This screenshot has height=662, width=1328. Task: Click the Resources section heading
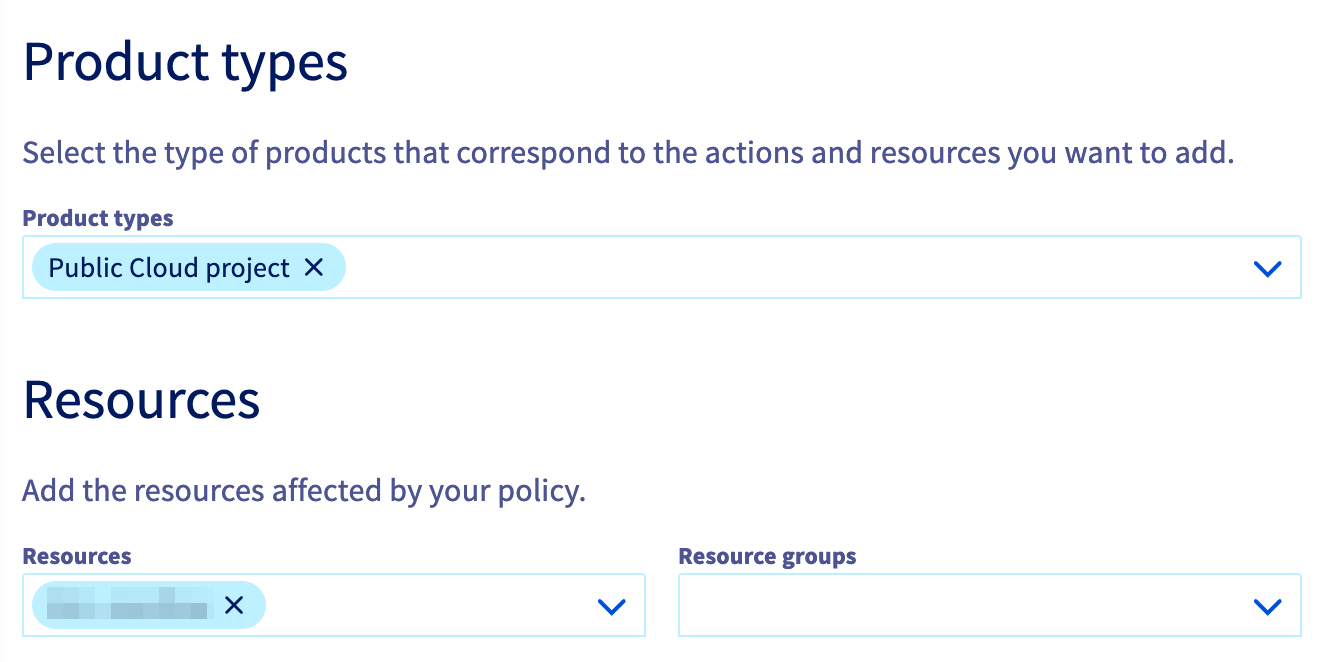(141, 399)
